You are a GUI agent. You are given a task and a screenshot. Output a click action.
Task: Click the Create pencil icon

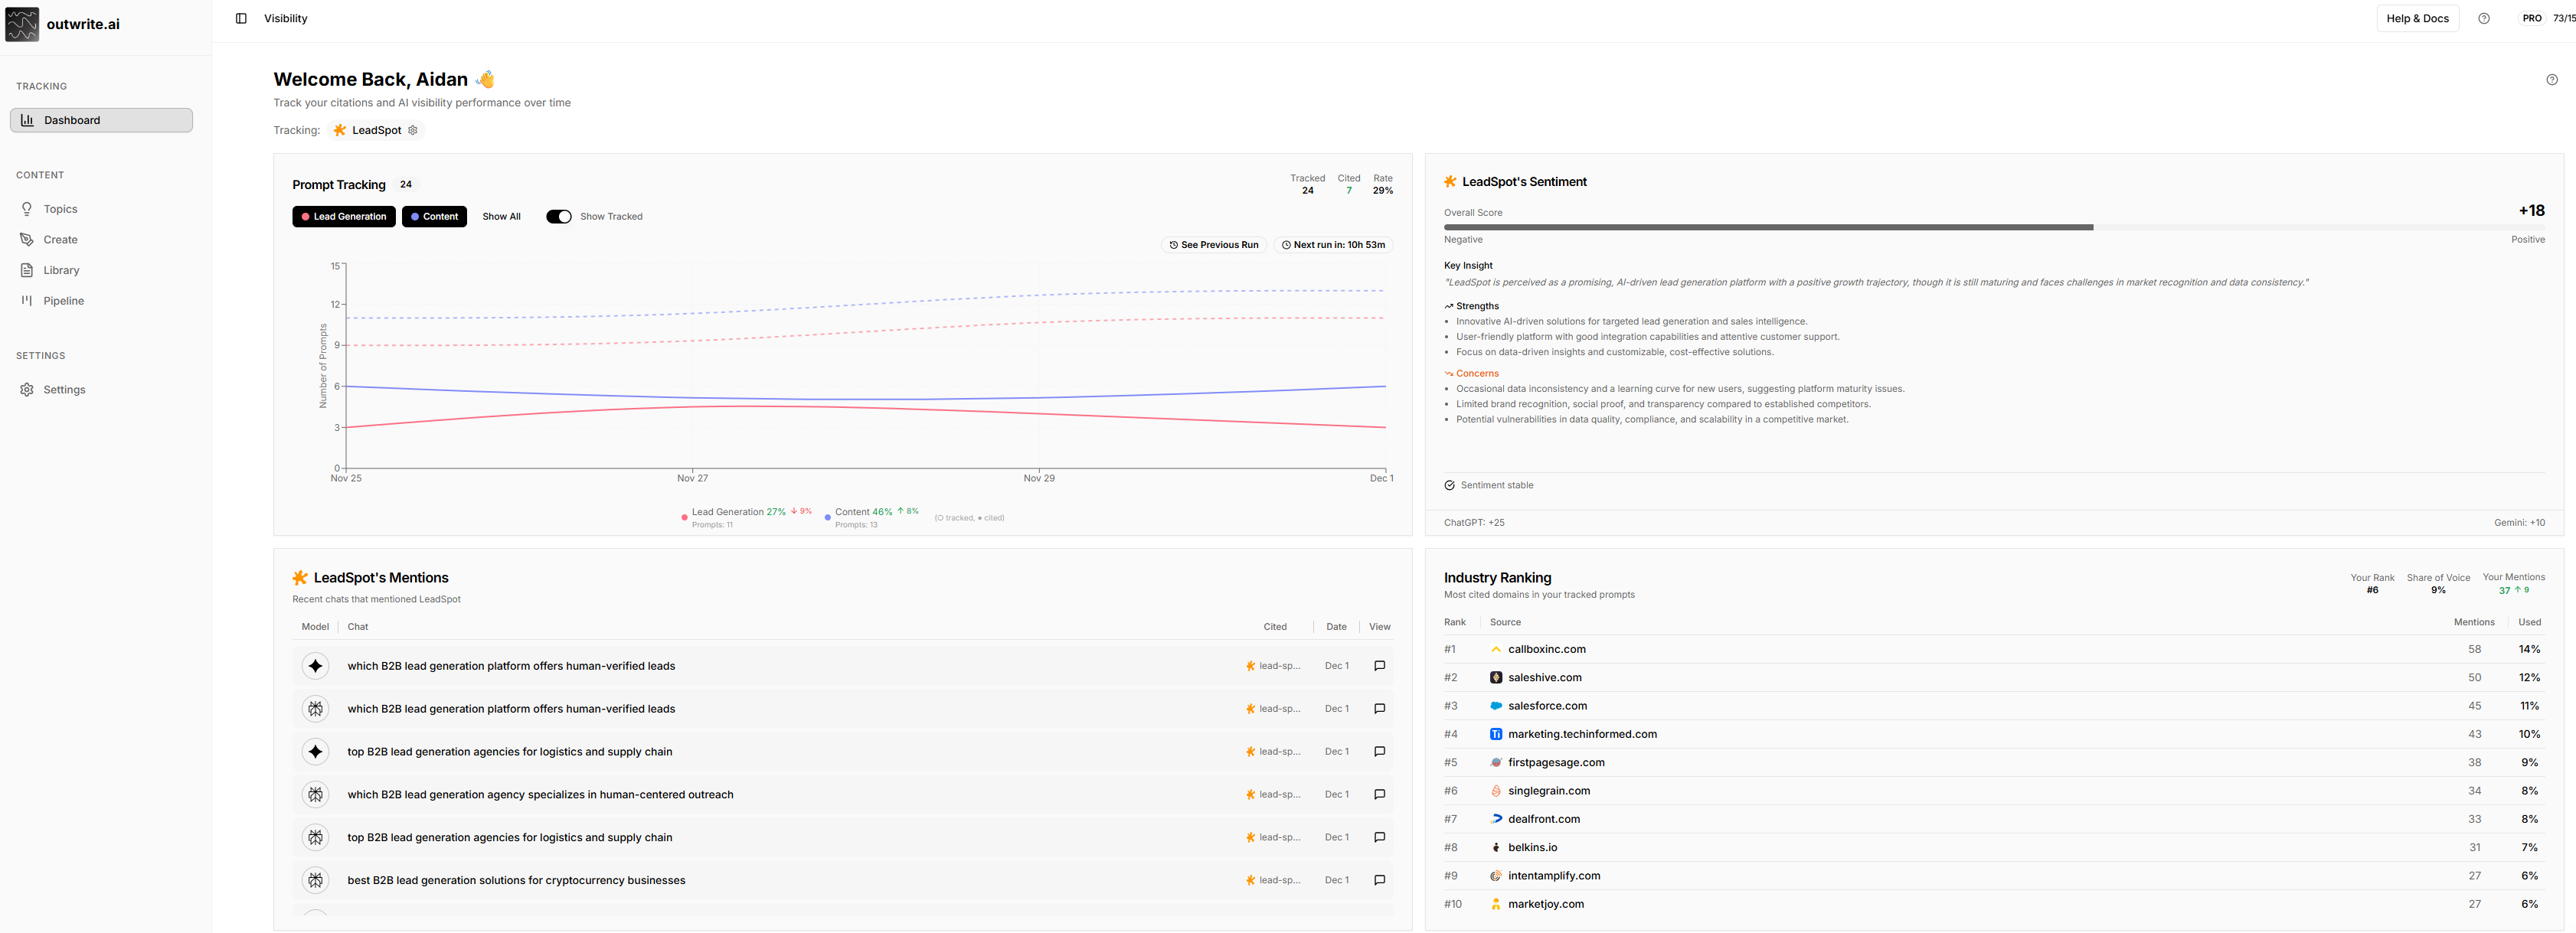click(27, 240)
